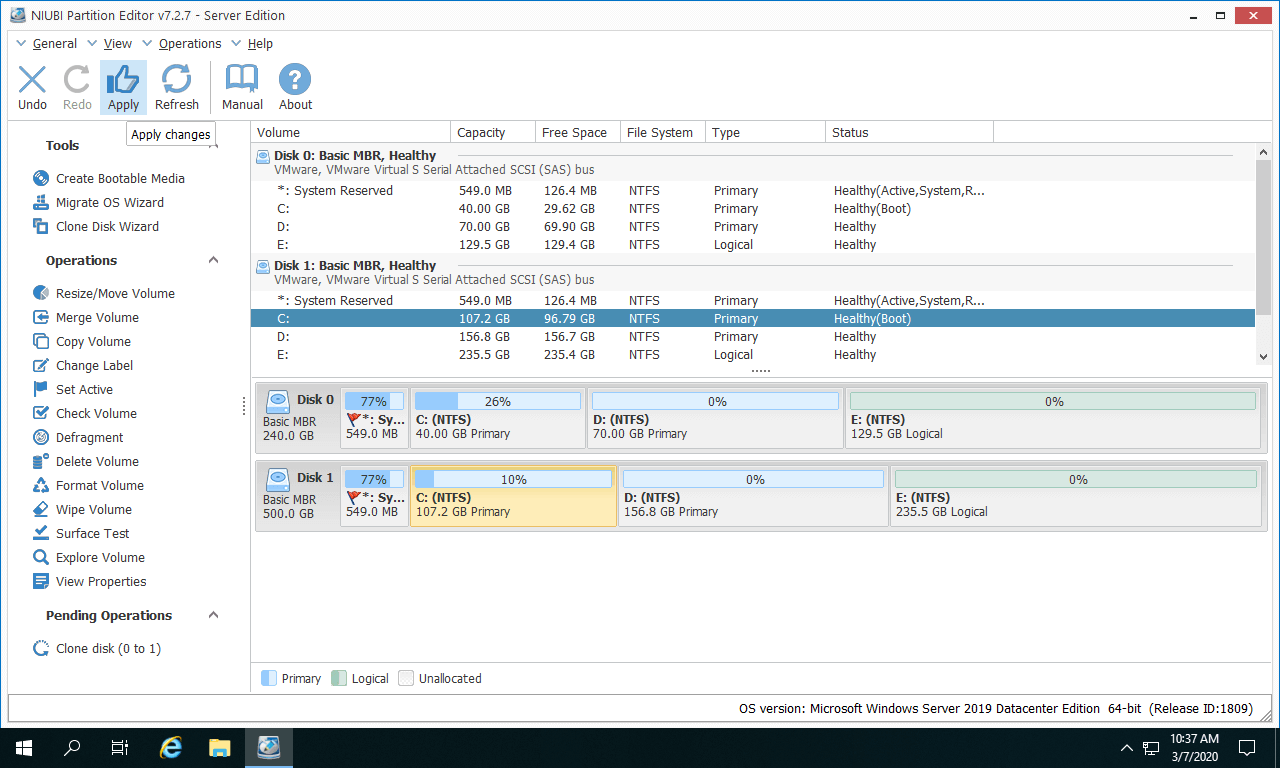Click the Undo toolbar icon
This screenshot has width=1280, height=768.
pyautogui.click(x=32, y=80)
